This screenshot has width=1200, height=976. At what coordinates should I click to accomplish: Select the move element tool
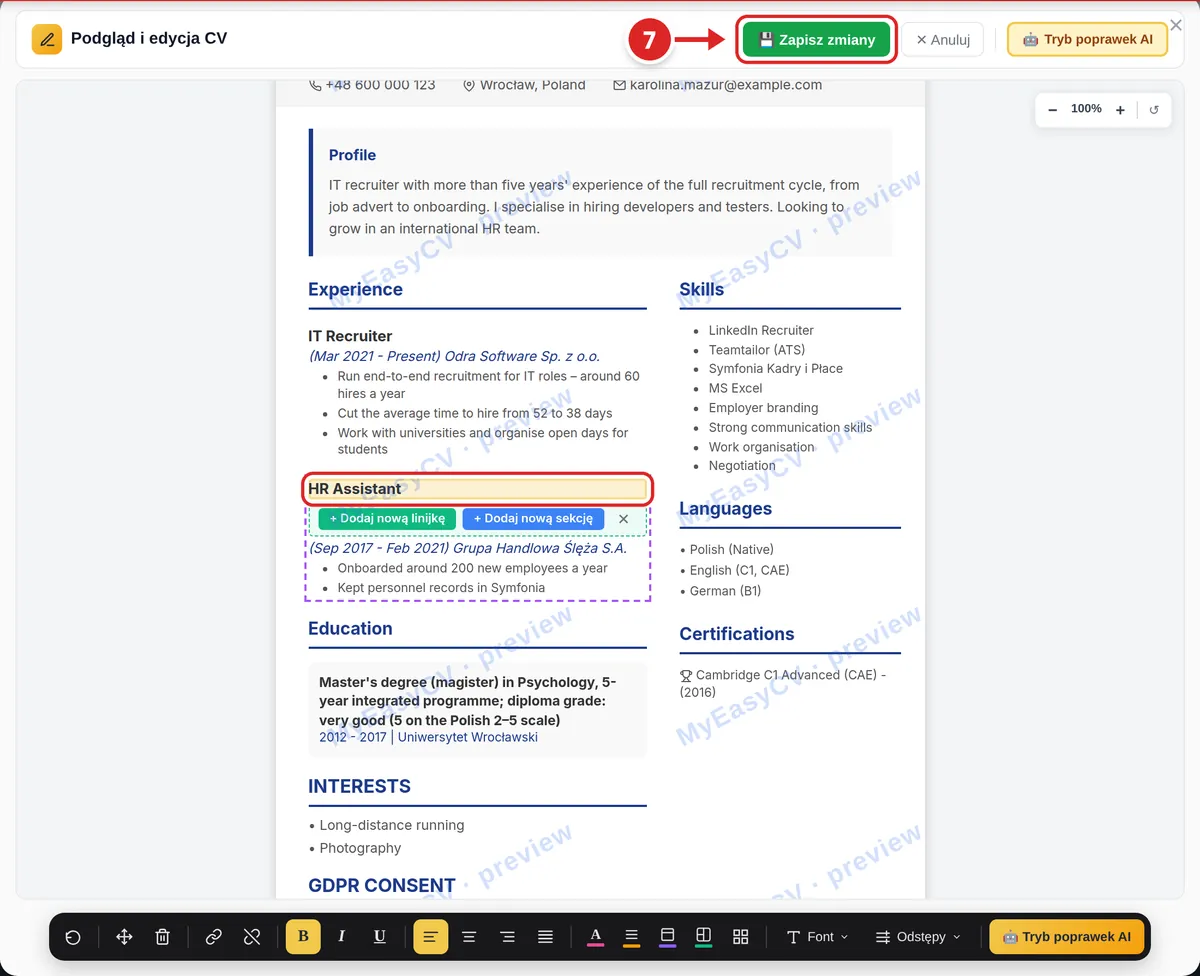[125, 937]
